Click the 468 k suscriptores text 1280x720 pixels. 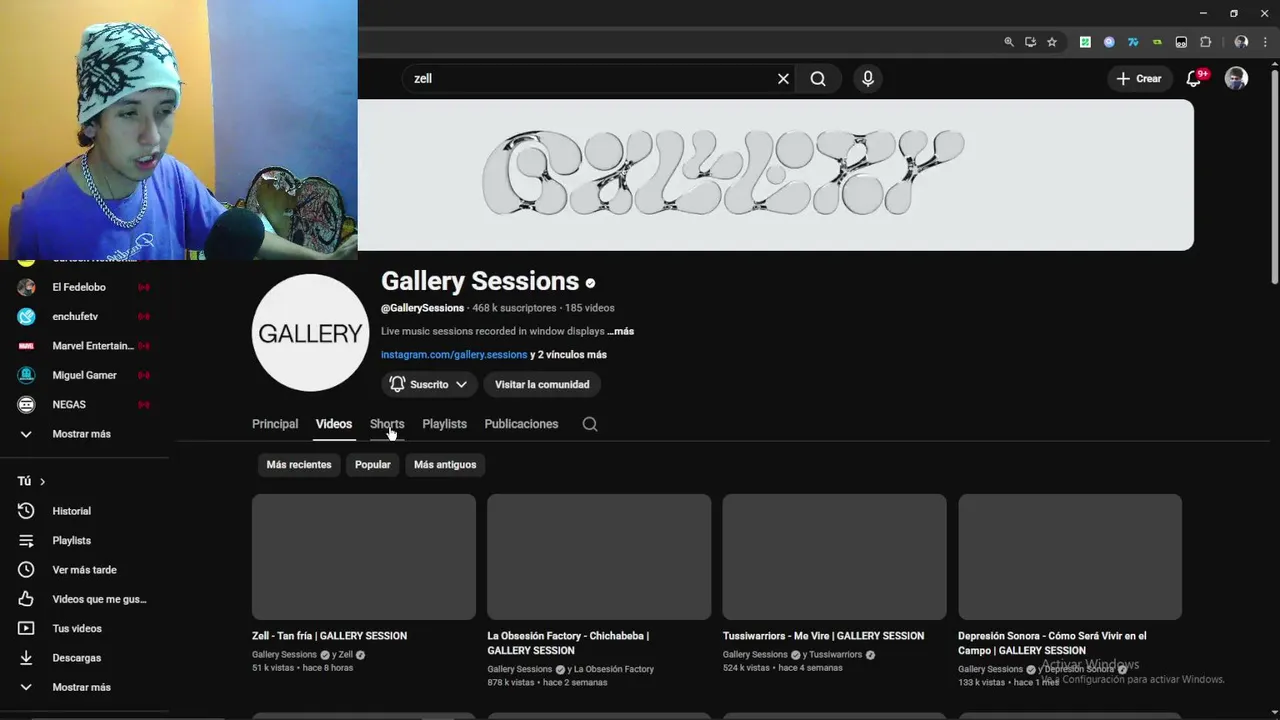(x=514, y=308)
